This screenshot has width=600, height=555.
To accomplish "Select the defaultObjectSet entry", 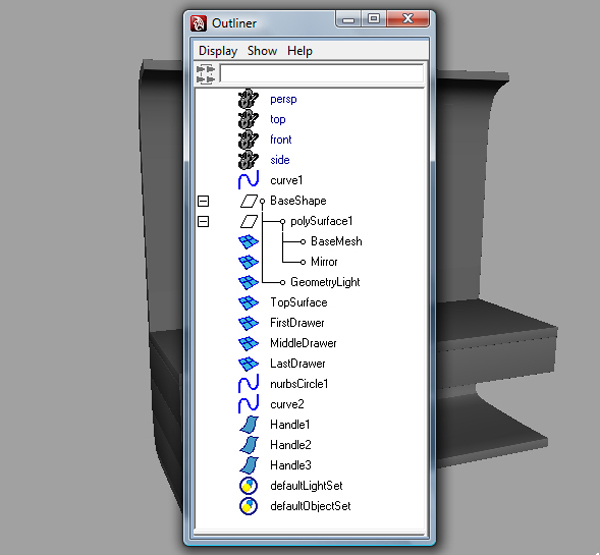I will pos(311,506).
